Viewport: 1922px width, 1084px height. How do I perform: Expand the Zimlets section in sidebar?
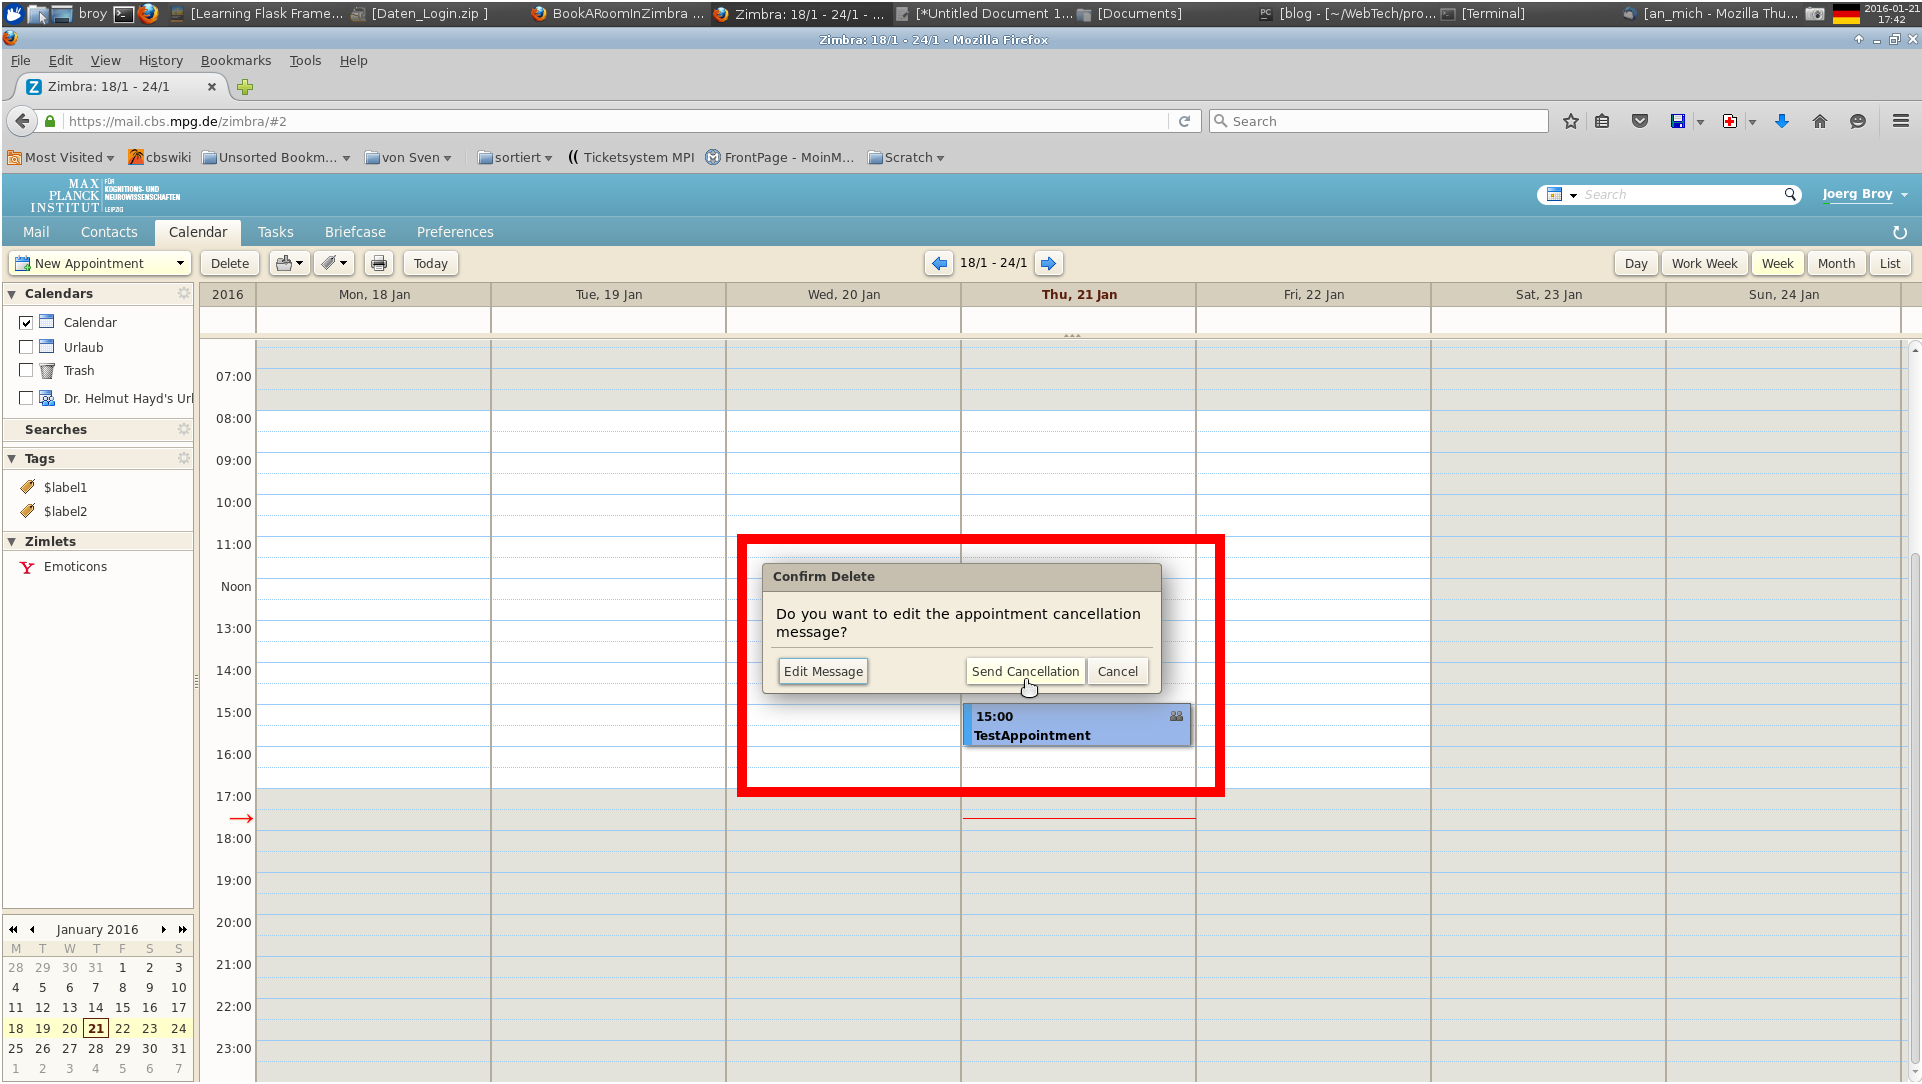(x=13, y=541)
